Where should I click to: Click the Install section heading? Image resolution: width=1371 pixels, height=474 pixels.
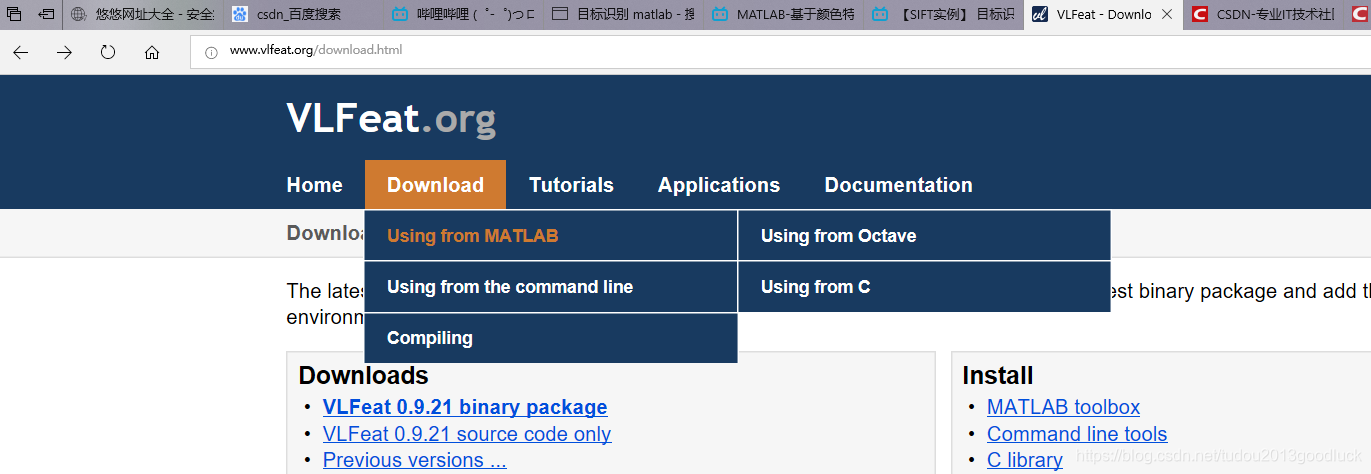[998, 375]
